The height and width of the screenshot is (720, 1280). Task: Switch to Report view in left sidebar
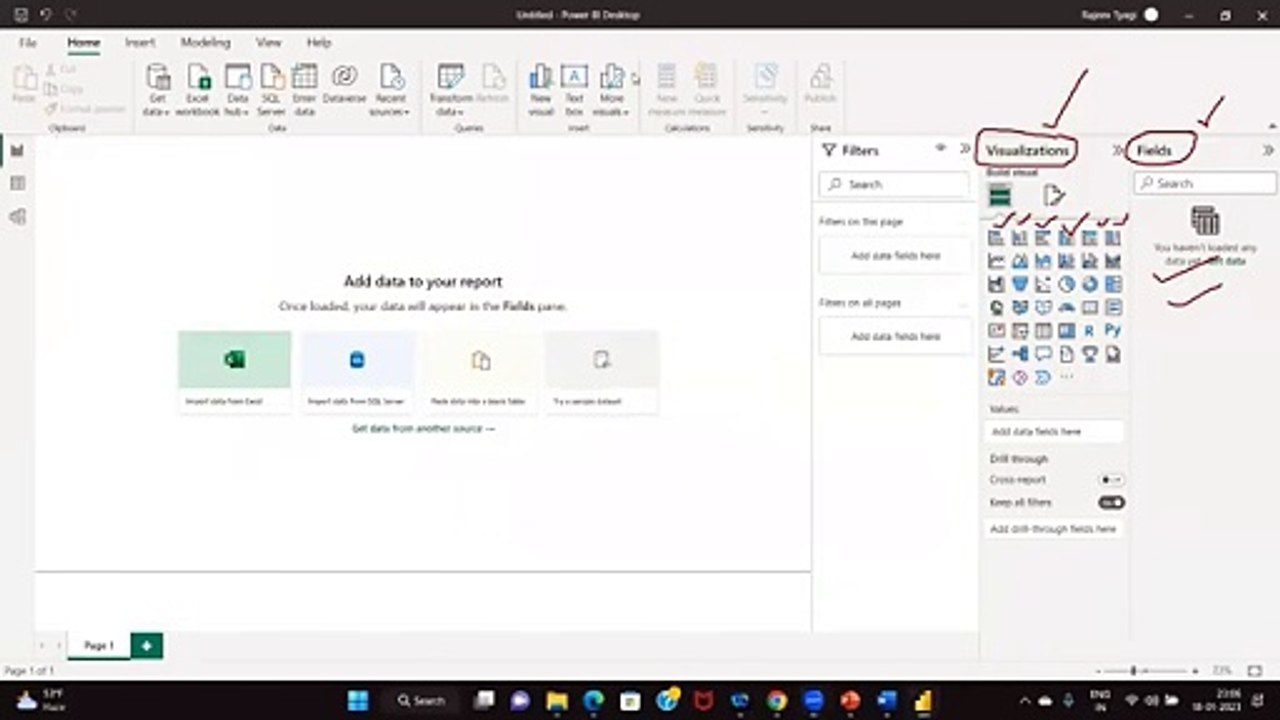tap(17, 150)
